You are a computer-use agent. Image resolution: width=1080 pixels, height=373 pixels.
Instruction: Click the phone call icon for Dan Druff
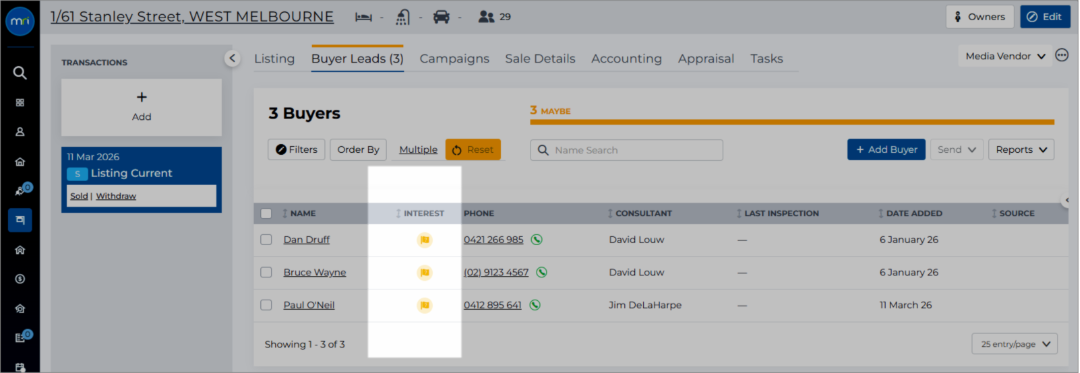(x=537, y=239)
